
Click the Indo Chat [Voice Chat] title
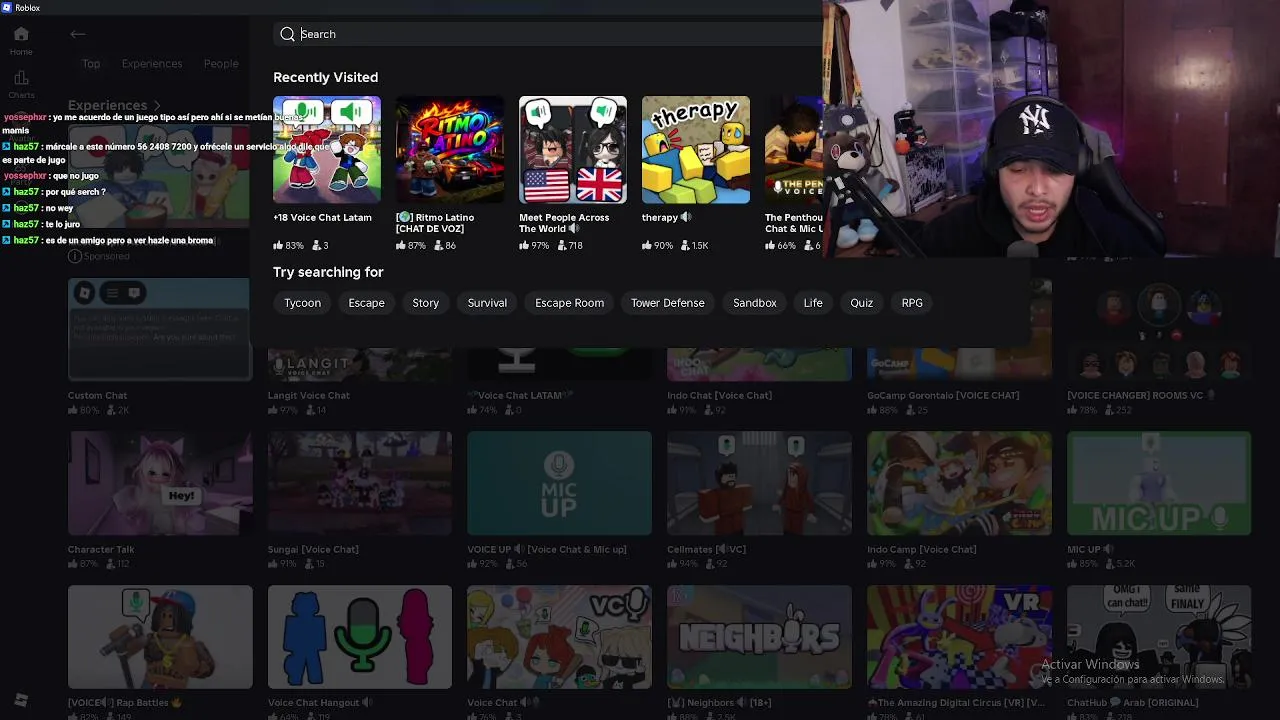(719, 395)
